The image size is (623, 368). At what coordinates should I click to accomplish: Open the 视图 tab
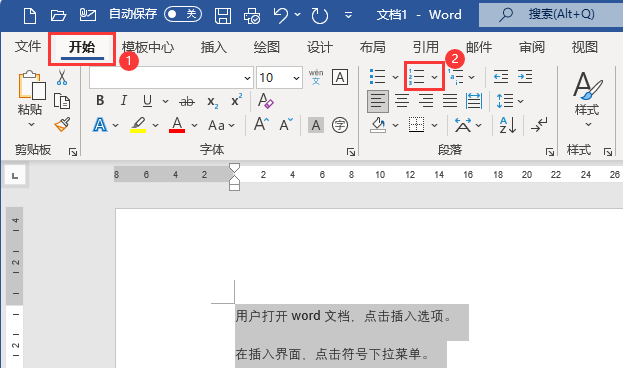coord(584,47)
